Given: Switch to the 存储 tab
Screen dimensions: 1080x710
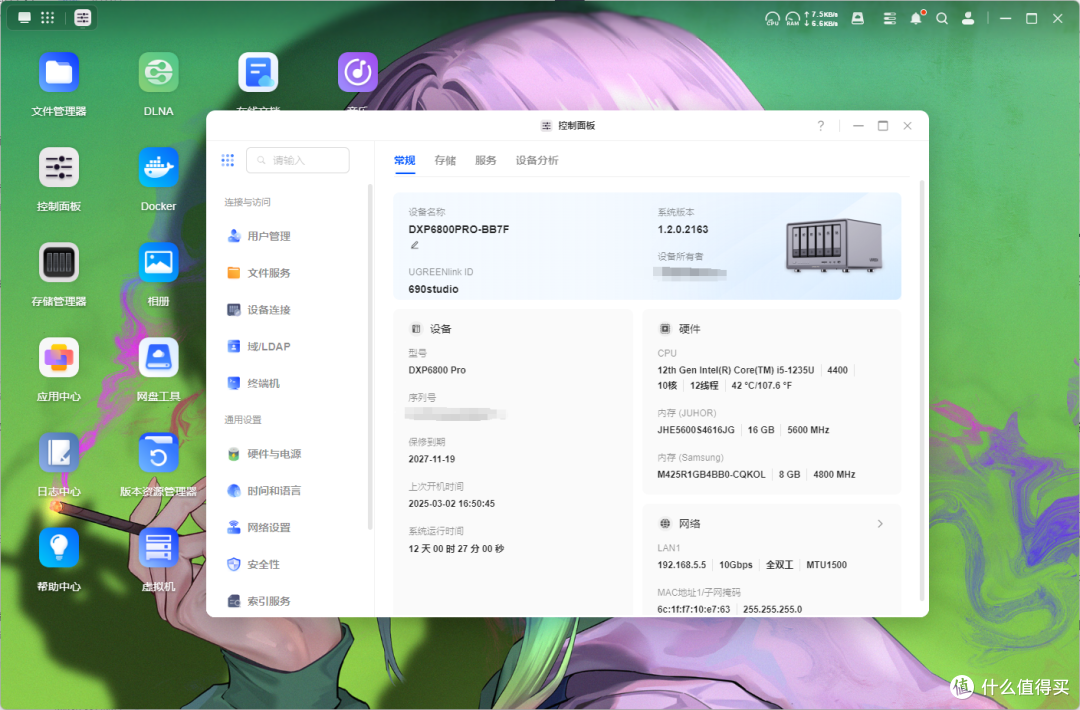Looking at the screenshot, I should (445, 160).
